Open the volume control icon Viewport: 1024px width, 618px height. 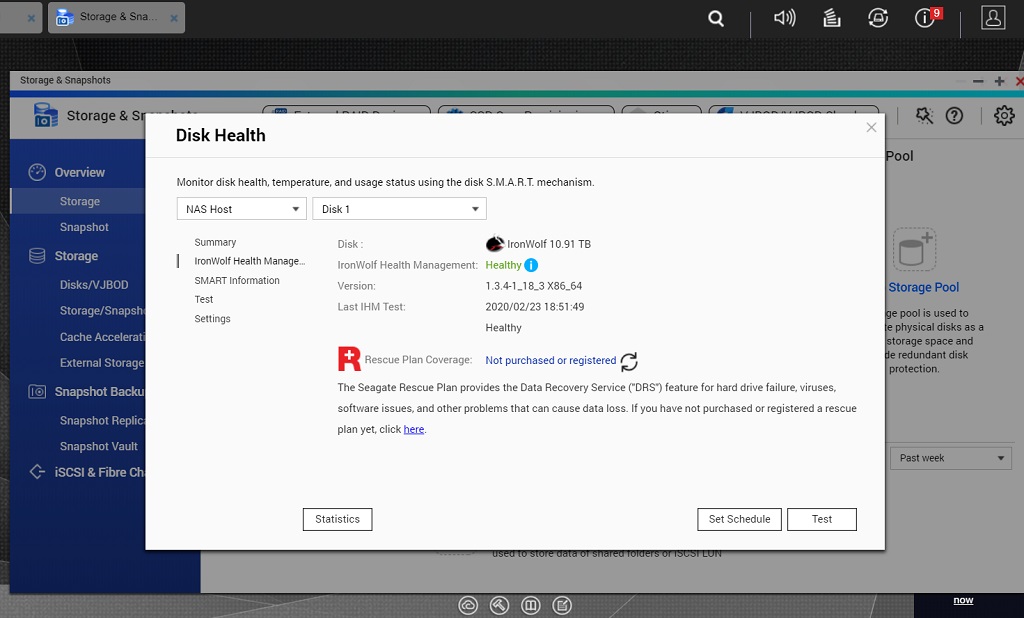click(x=784, y=18)
